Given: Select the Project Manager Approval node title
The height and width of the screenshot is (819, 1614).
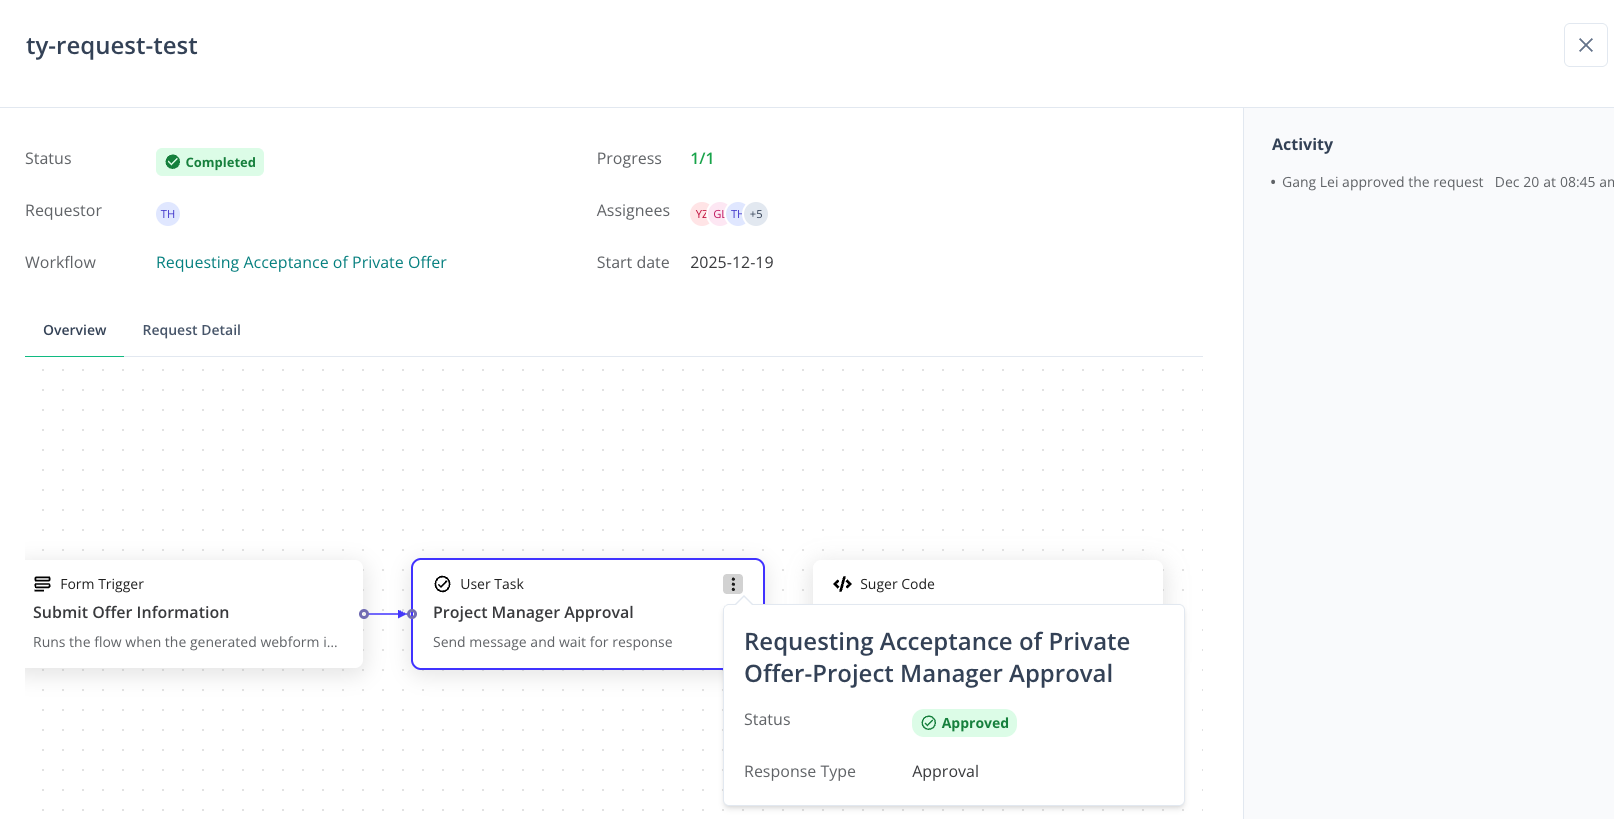Looking at the screenshot, I should pos(533,612).
